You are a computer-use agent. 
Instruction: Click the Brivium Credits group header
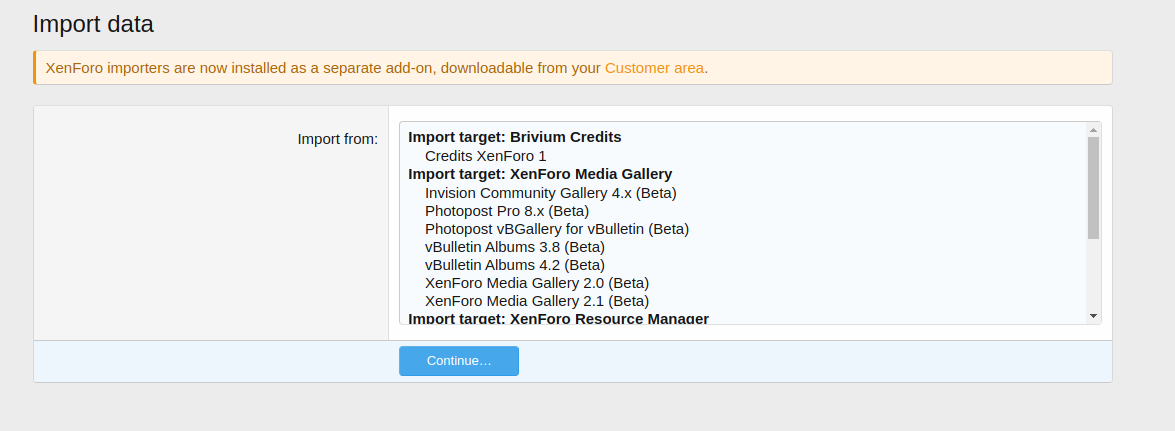point(514,137)
